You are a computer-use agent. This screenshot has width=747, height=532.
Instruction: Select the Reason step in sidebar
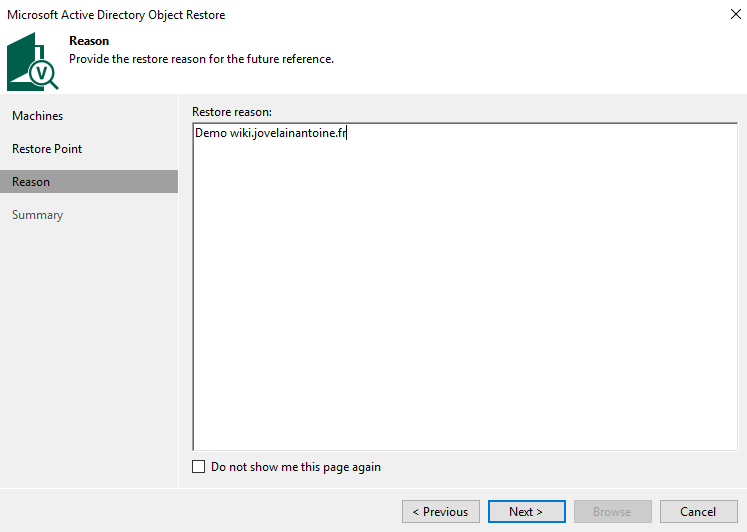[x=89, y=181]
